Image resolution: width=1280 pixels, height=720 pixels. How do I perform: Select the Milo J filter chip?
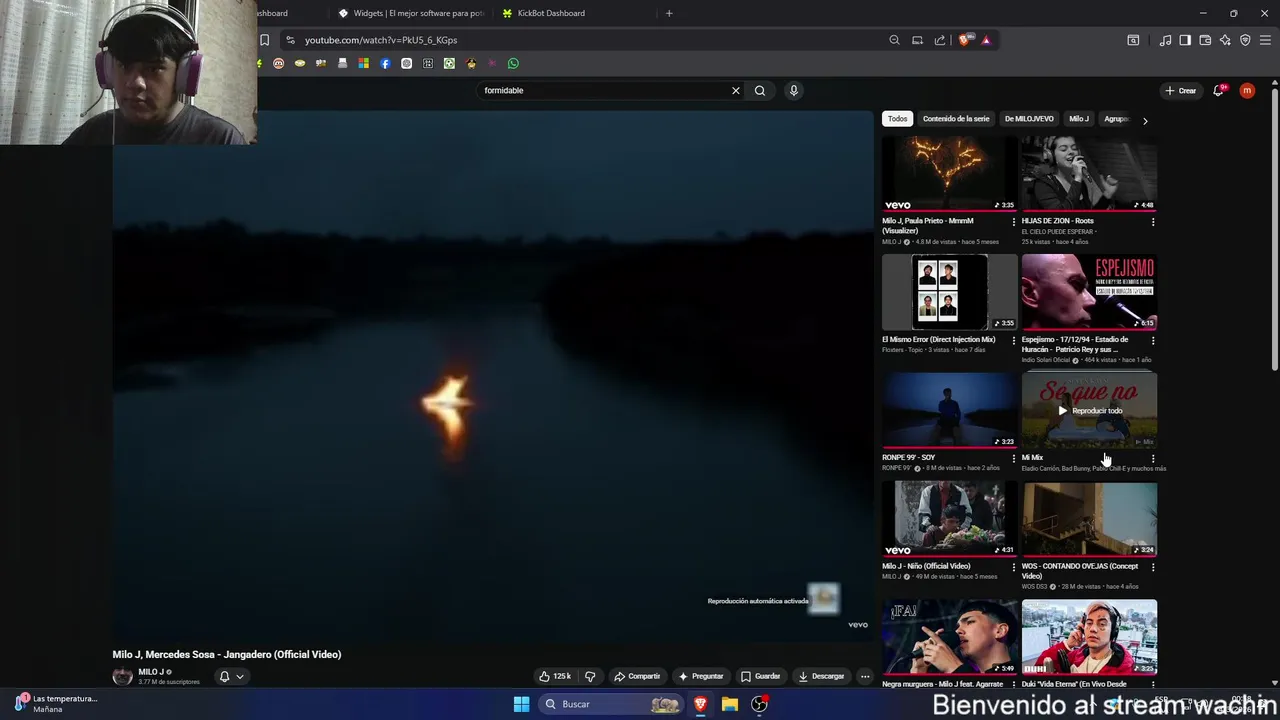coord(1079,119)
